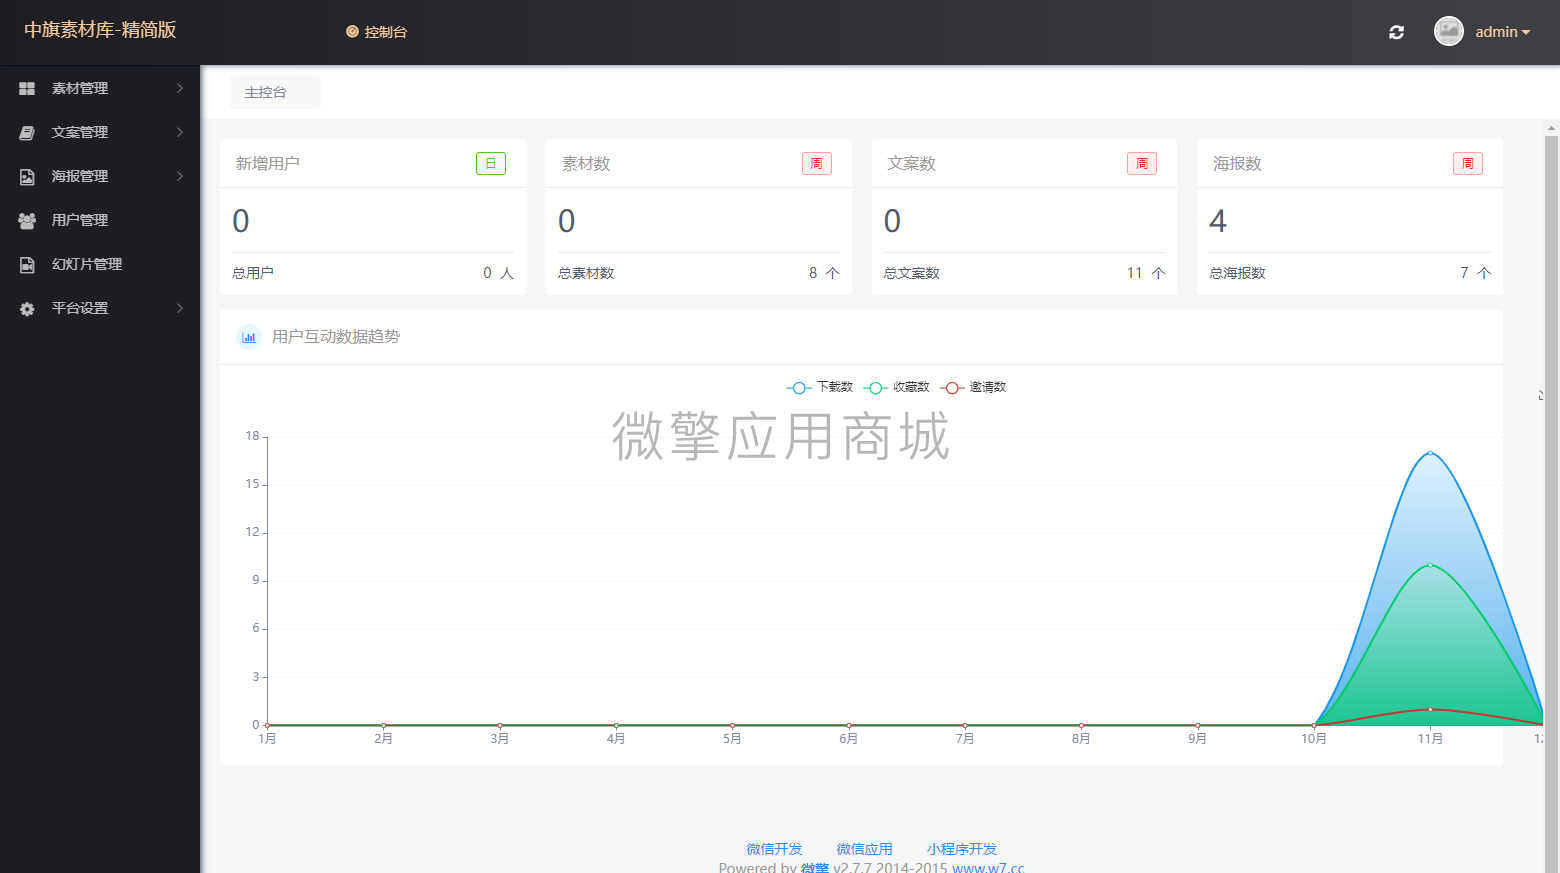Expand the 海报管理 submenu chevron
Viewport: 1560px width, 873px height.
180,176
